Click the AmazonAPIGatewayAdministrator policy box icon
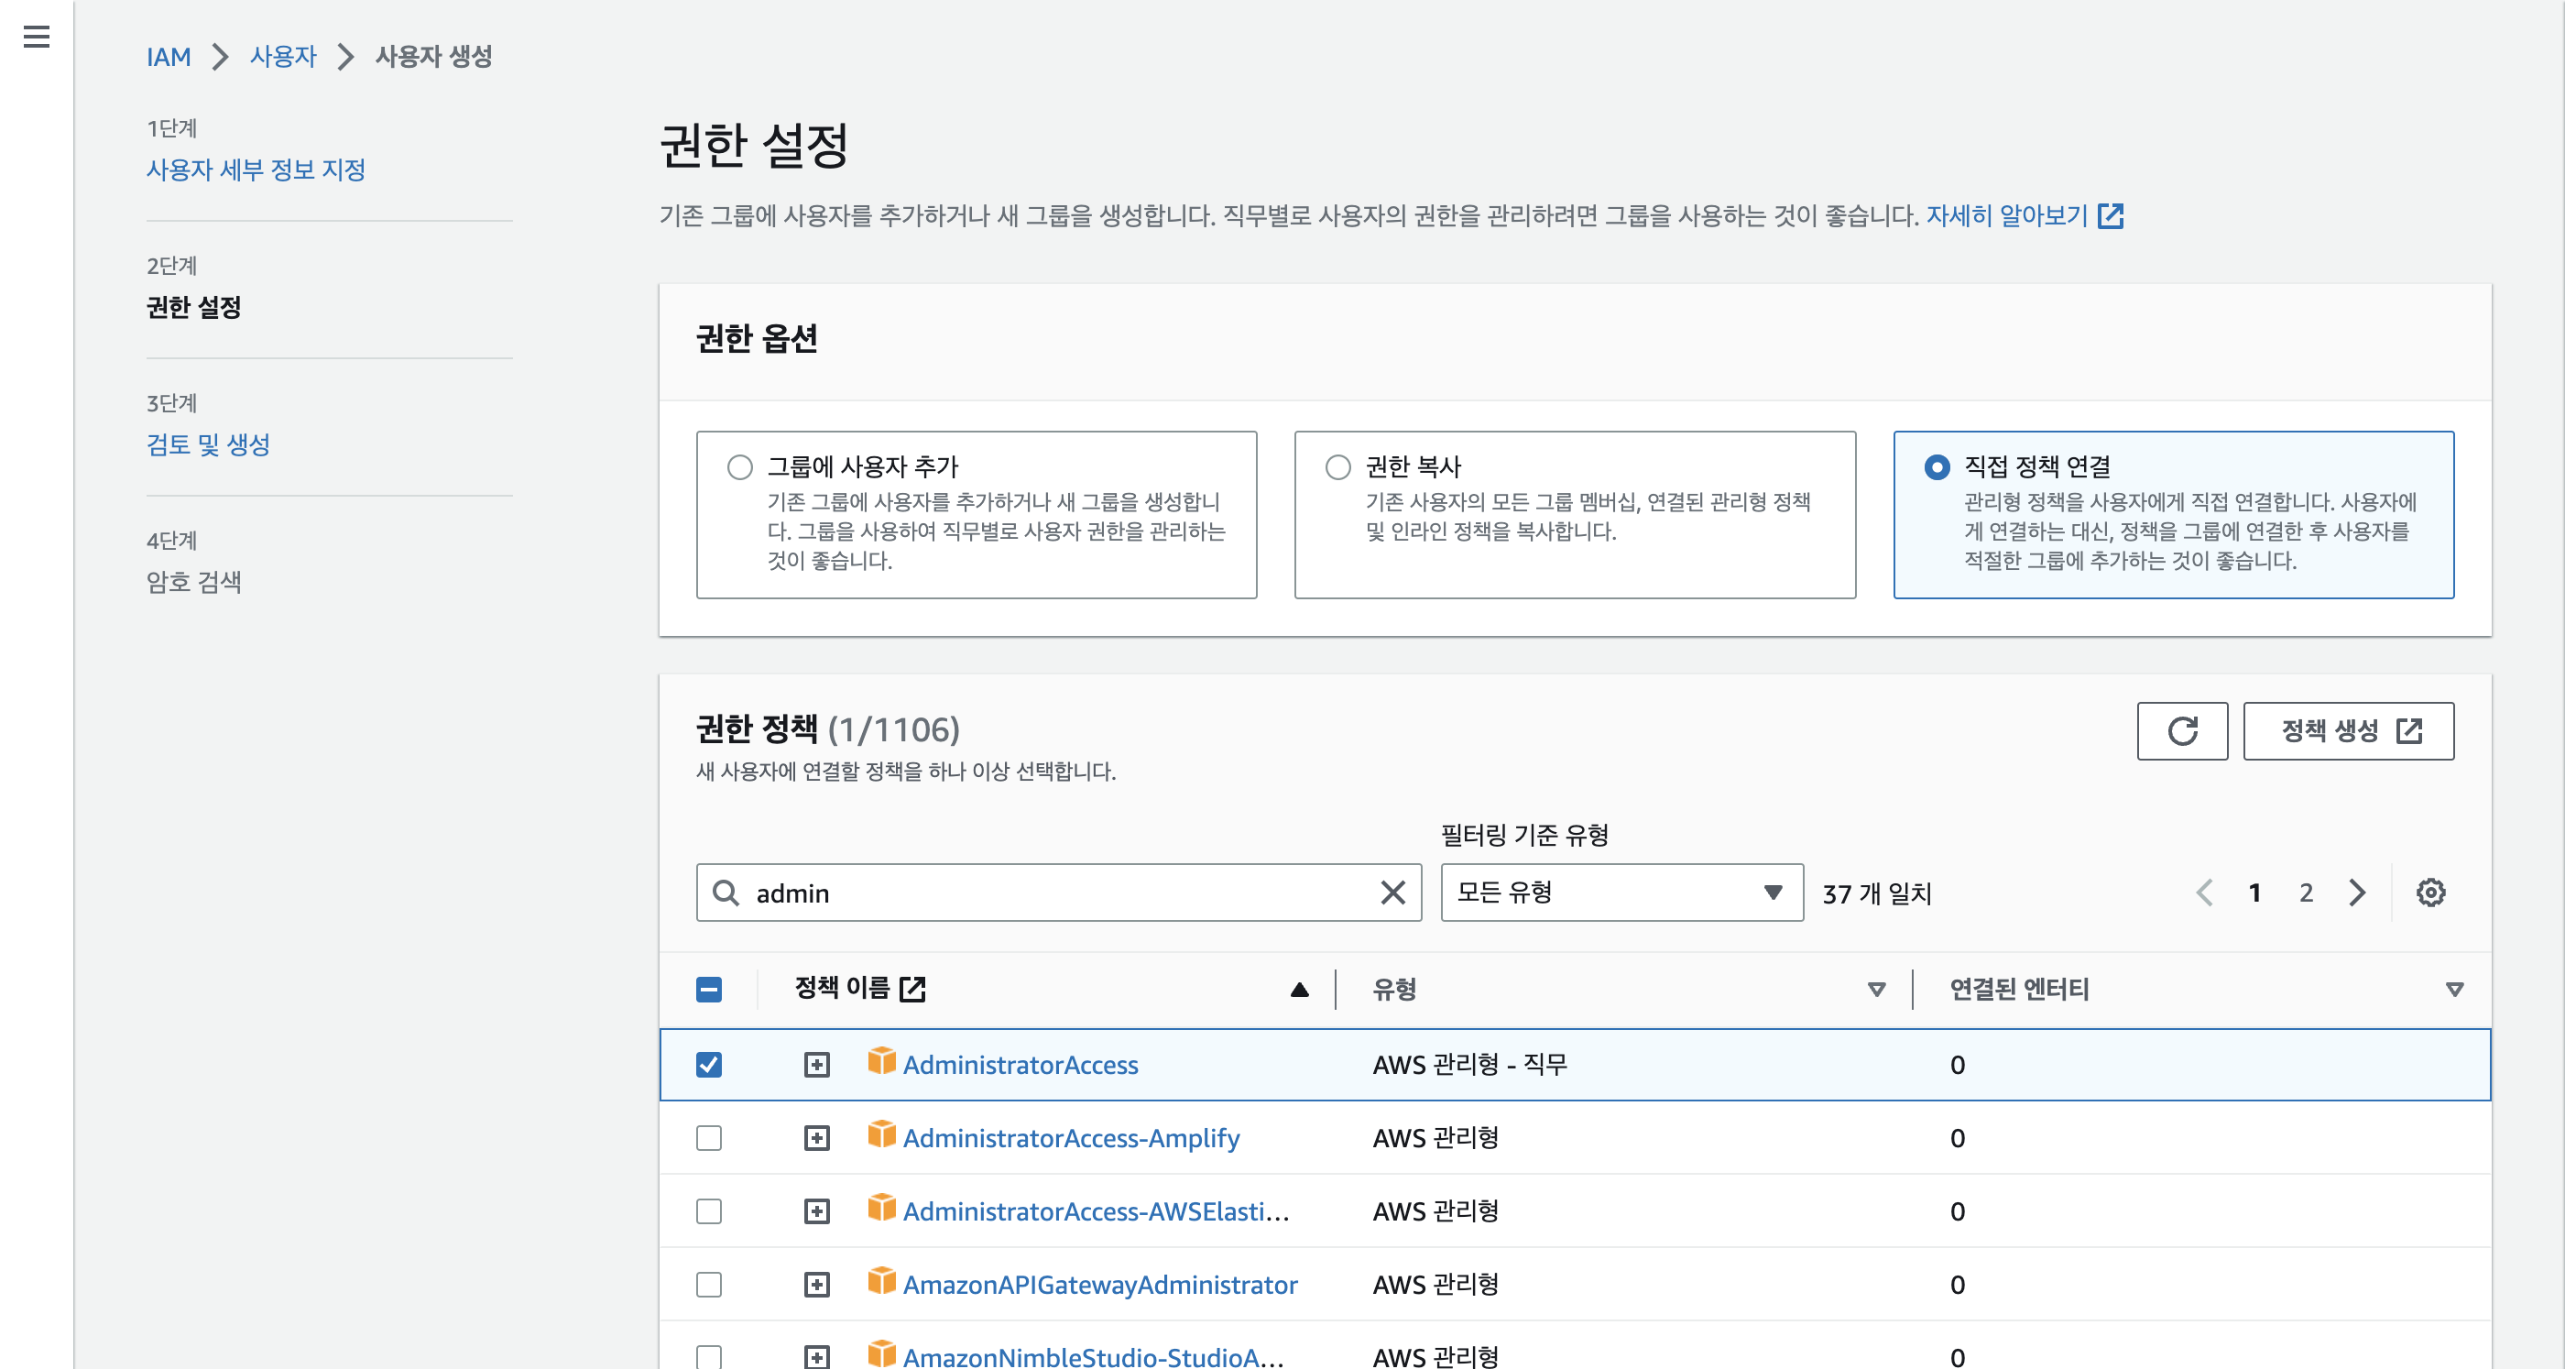Viewport: 2576px width, 1369px height. (881, 1281)
